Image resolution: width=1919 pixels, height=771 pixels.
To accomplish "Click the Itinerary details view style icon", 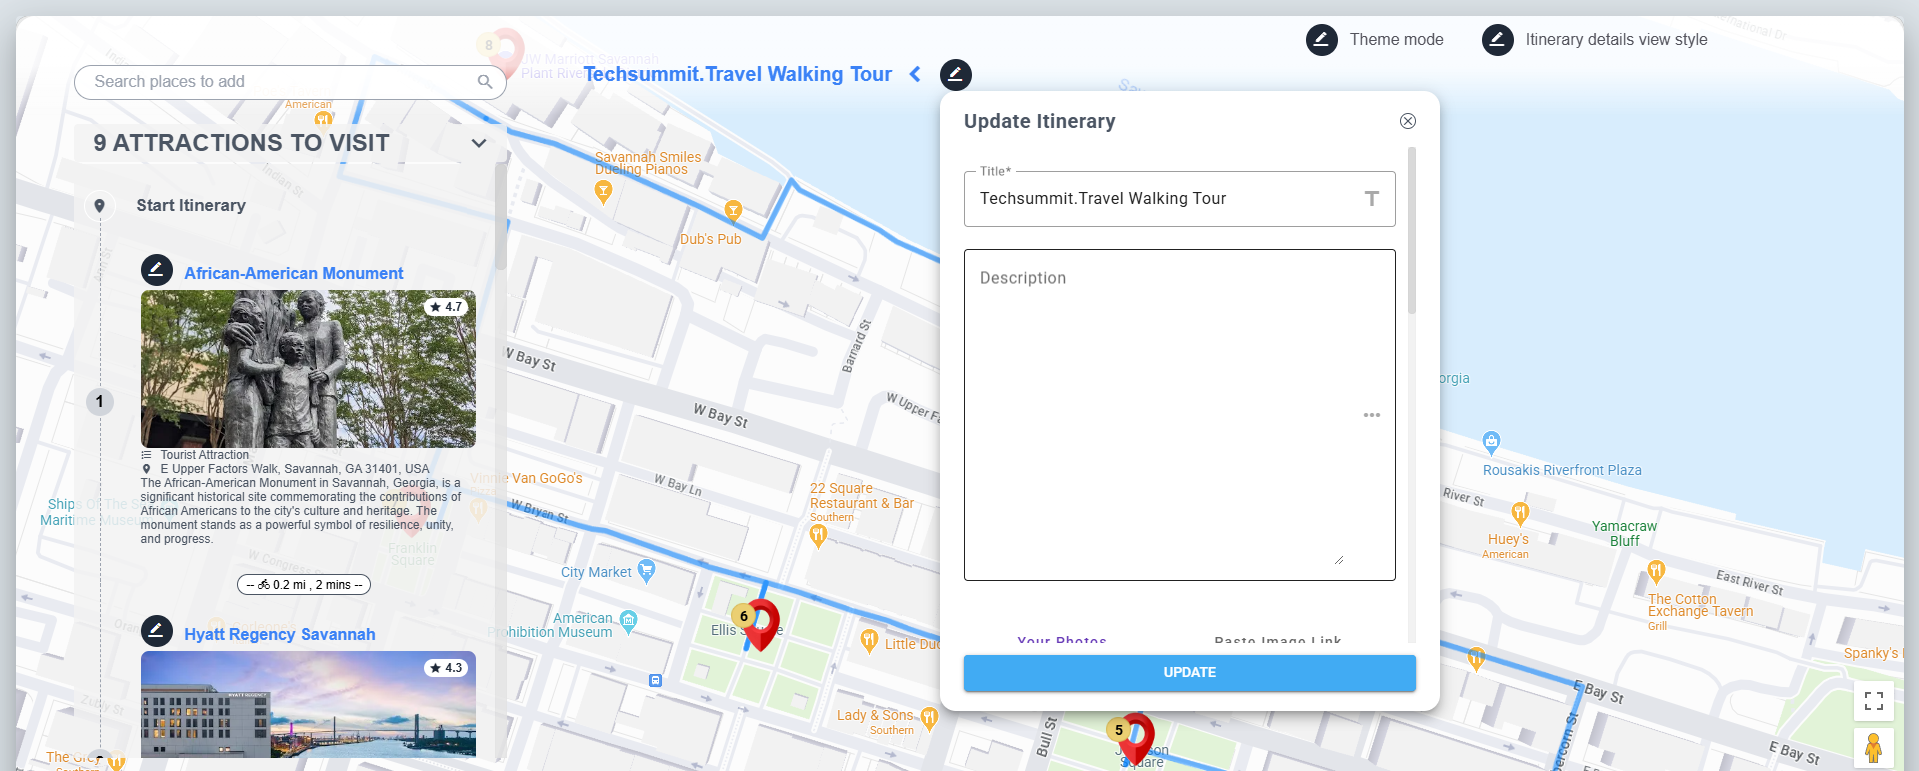I will pyautogui.click(x=1497, y=40).
